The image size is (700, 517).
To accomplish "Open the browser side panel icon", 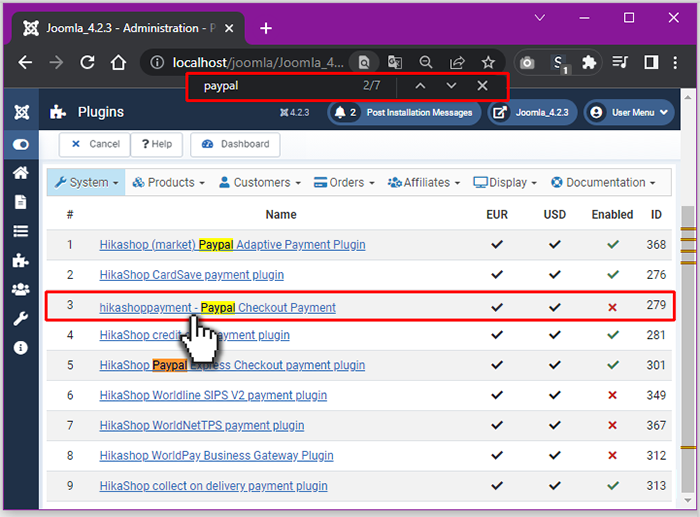I will 651,63.
